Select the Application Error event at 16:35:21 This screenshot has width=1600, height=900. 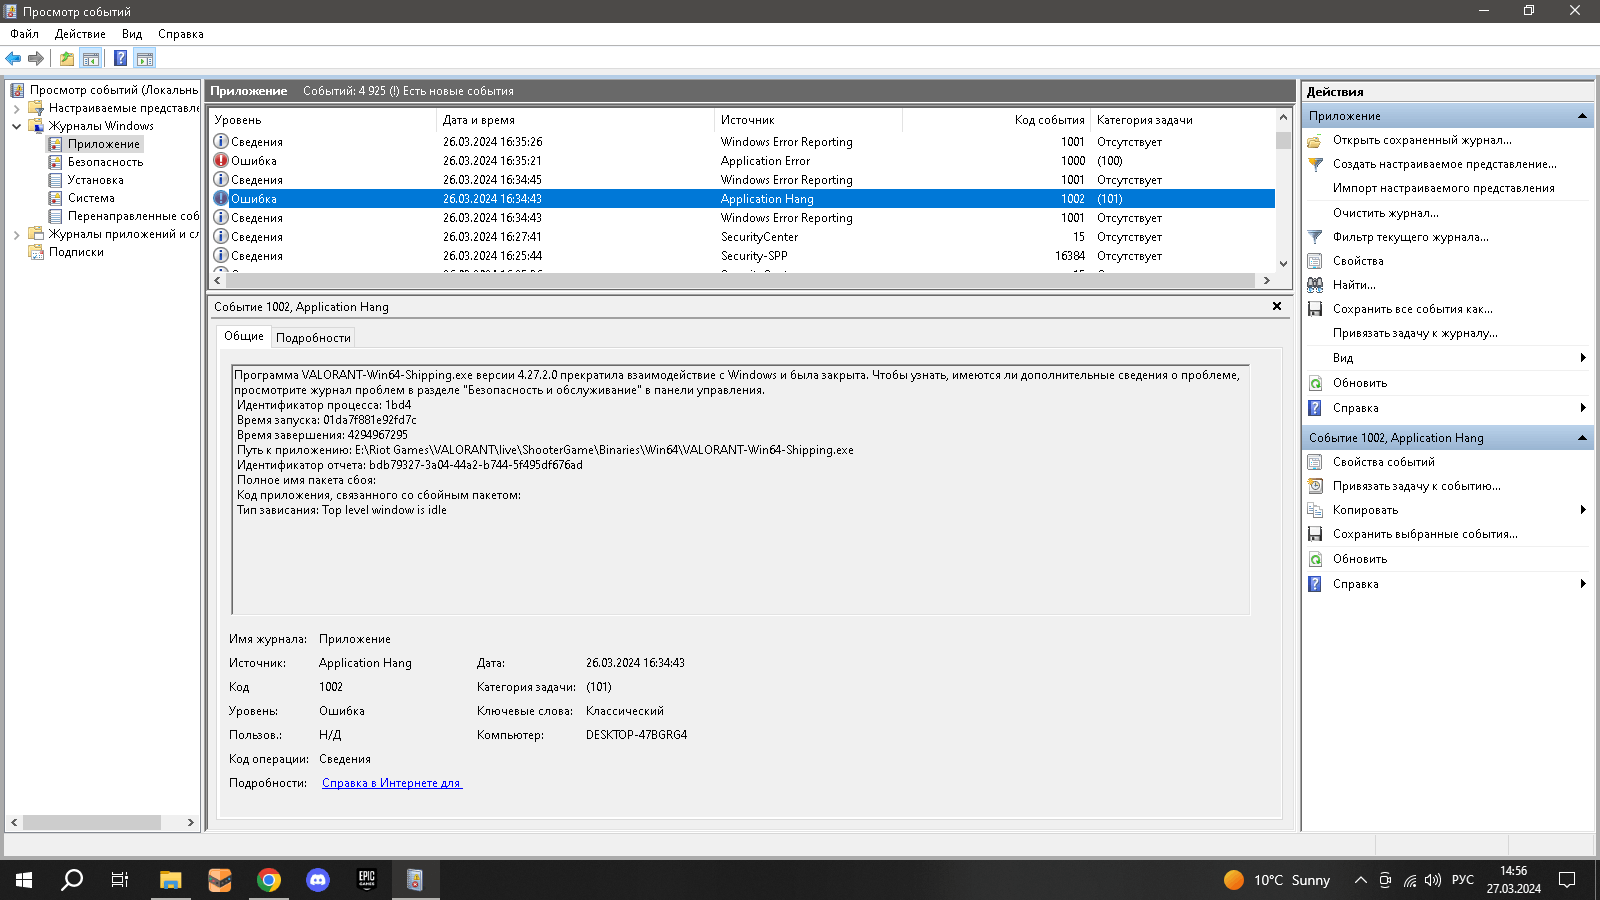click(x=742, y=161)
